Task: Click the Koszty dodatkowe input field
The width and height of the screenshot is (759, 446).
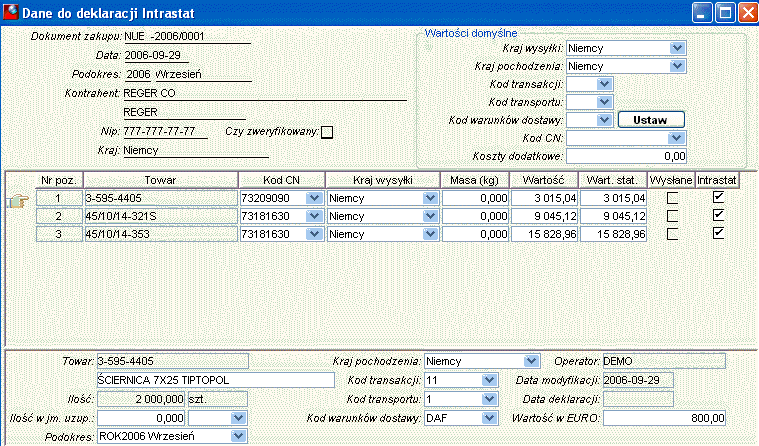Action: pos(626,156)
